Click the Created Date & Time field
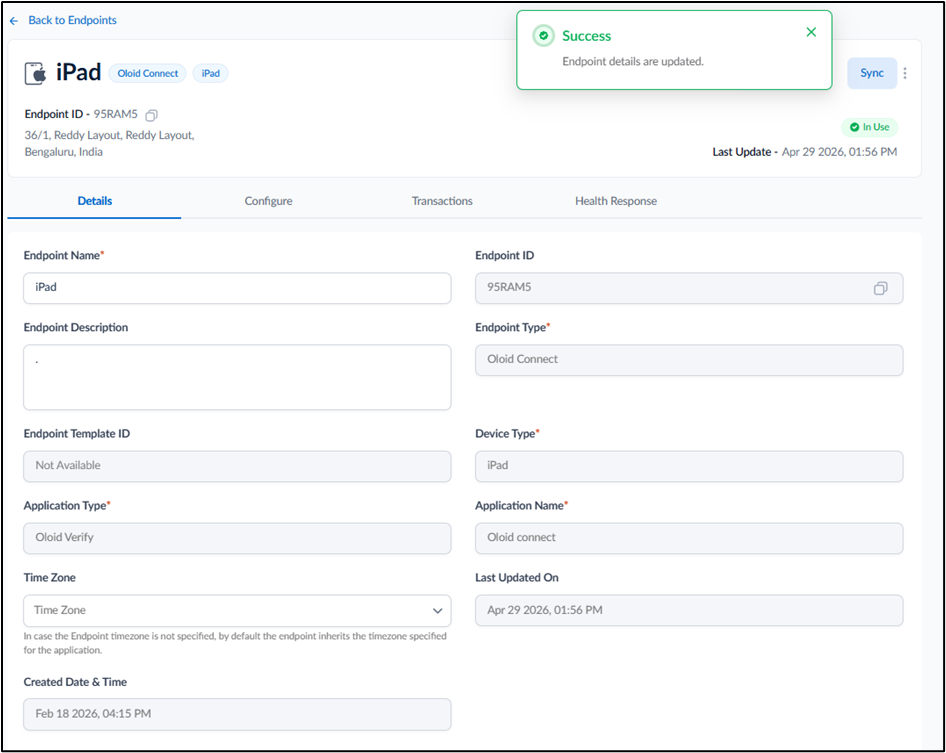946x753 pixels. point(237,714)
